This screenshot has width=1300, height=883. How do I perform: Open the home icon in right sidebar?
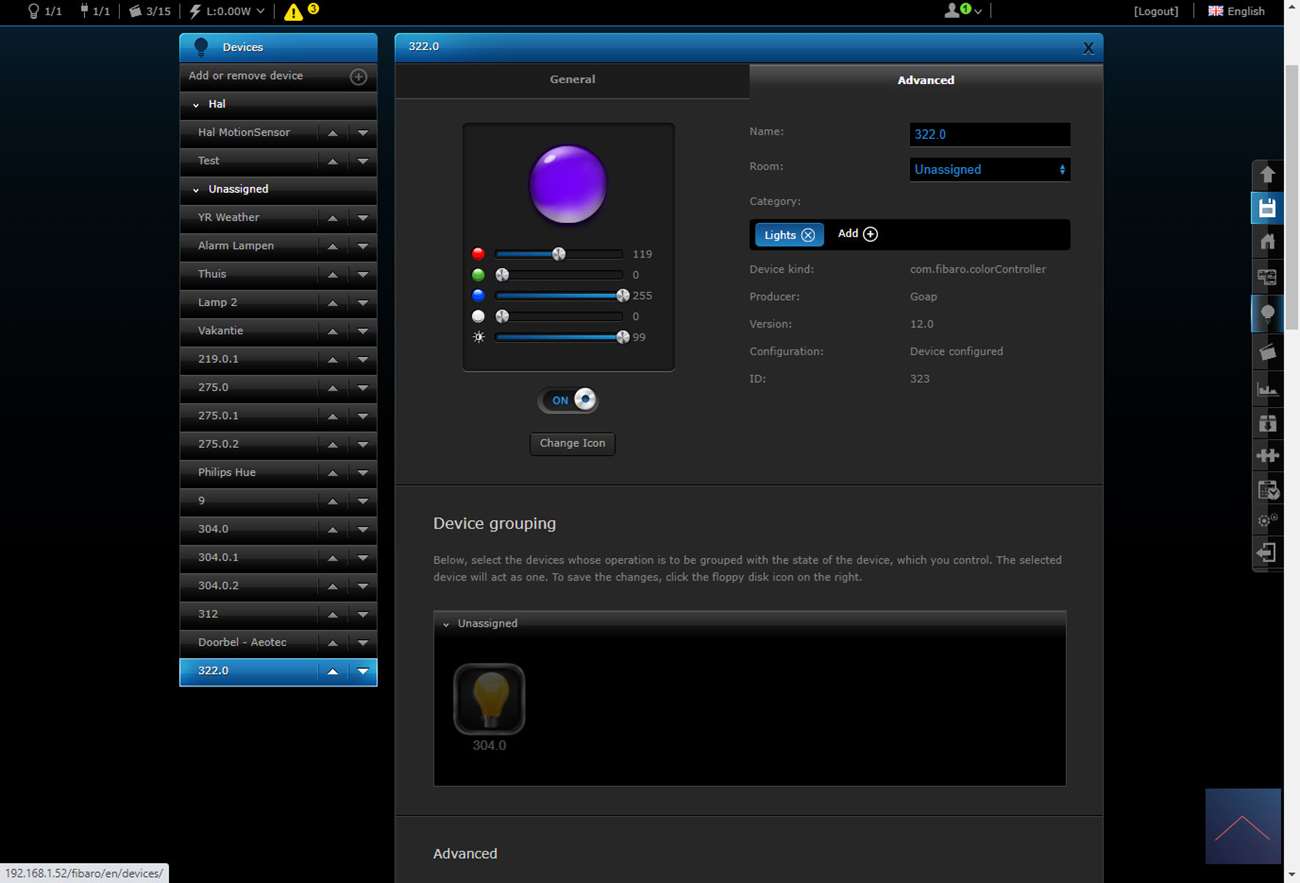pyautogui.click(x=1267, y=242)
